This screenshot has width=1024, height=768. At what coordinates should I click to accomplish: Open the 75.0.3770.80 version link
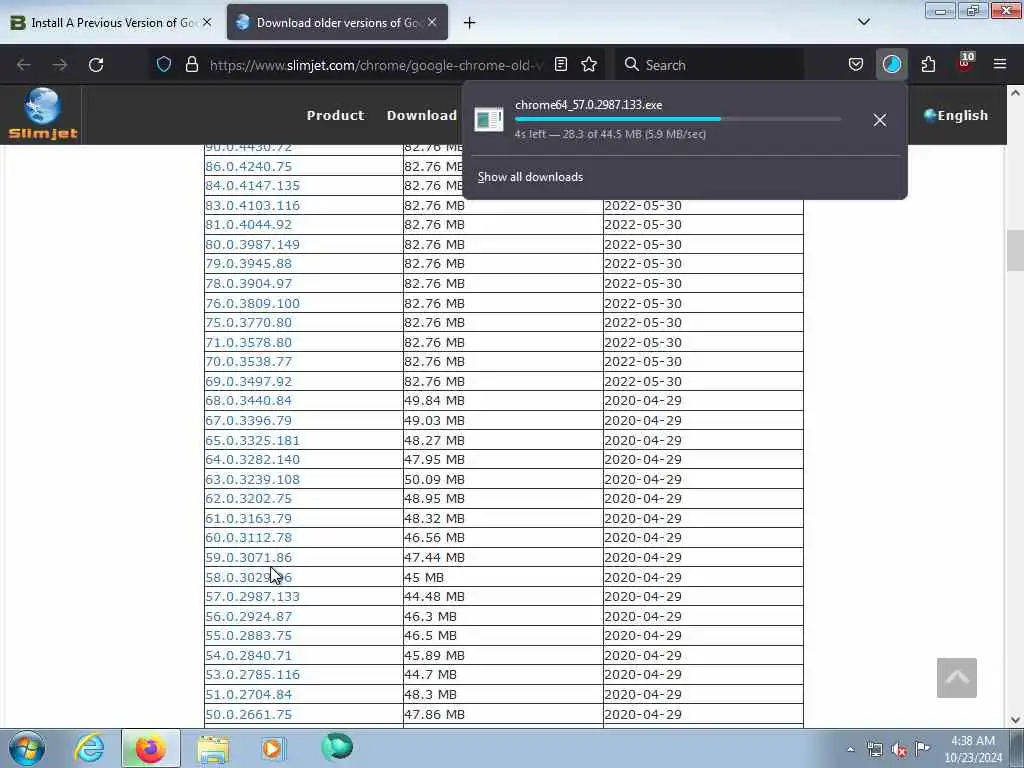pos(248,323)
